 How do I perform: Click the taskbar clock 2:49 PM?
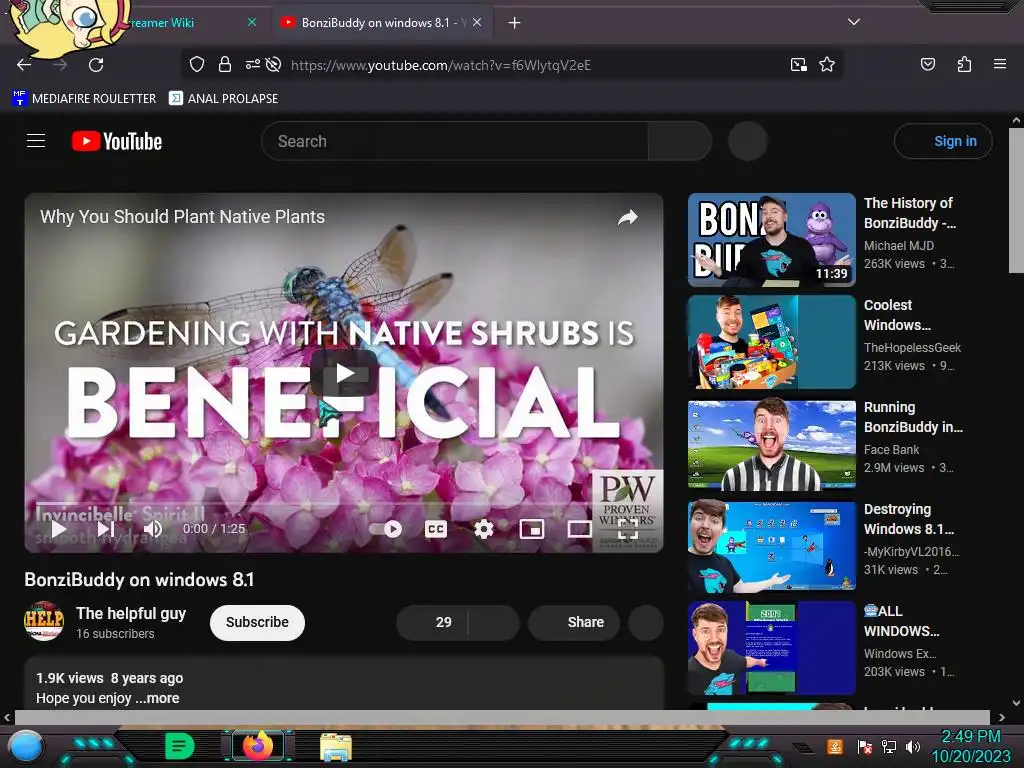click(970, 737)
